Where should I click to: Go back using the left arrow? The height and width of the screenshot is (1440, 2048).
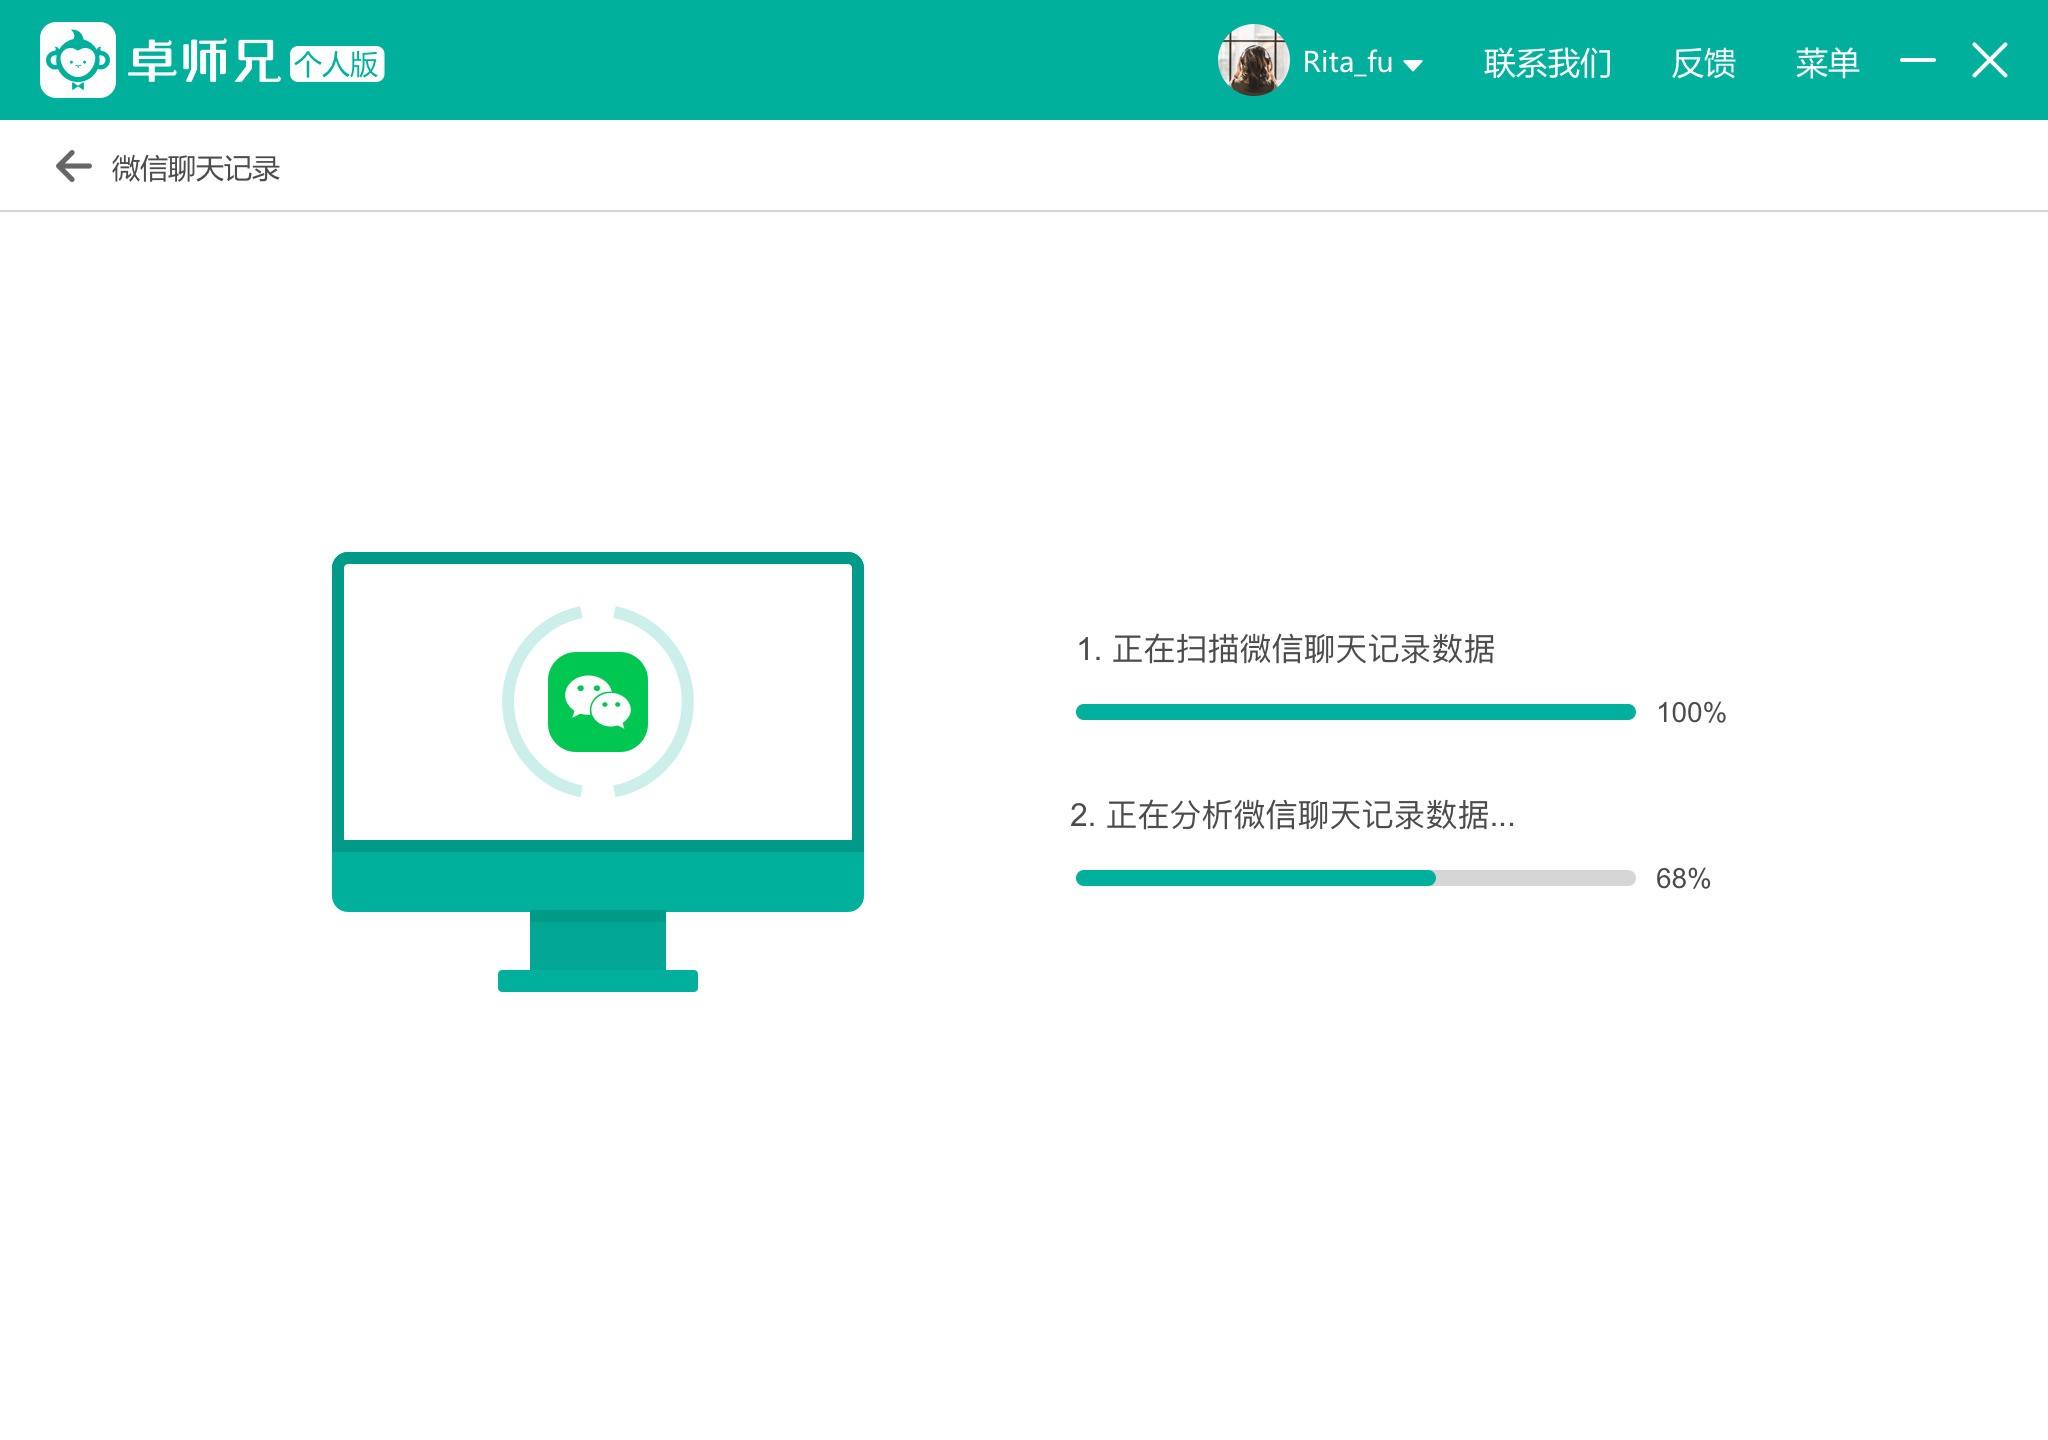73,166
